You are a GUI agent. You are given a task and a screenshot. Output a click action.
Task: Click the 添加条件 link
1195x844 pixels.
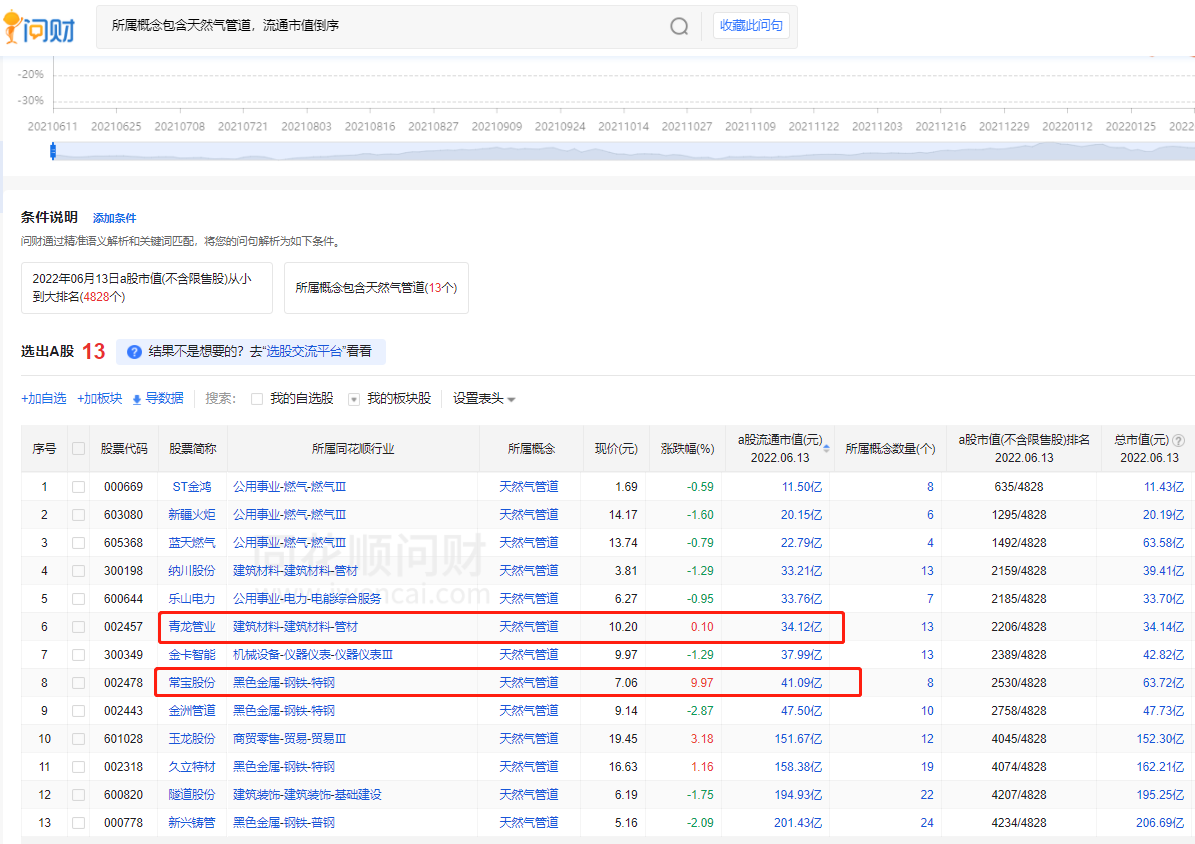pos(114,218)
